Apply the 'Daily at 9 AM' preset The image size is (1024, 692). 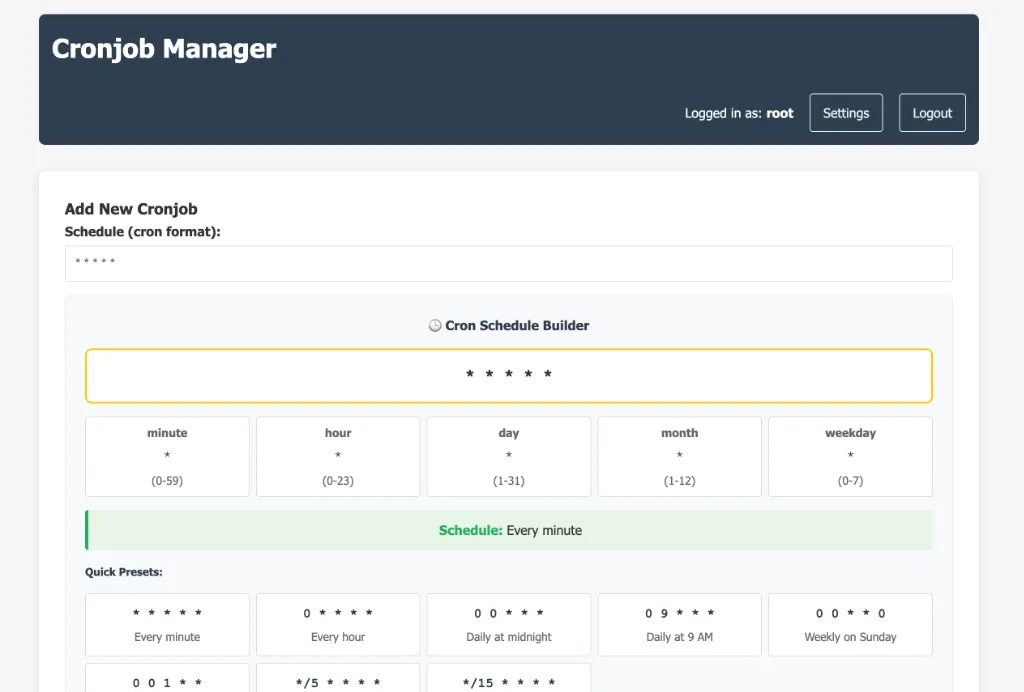click(x=679, y=624)
